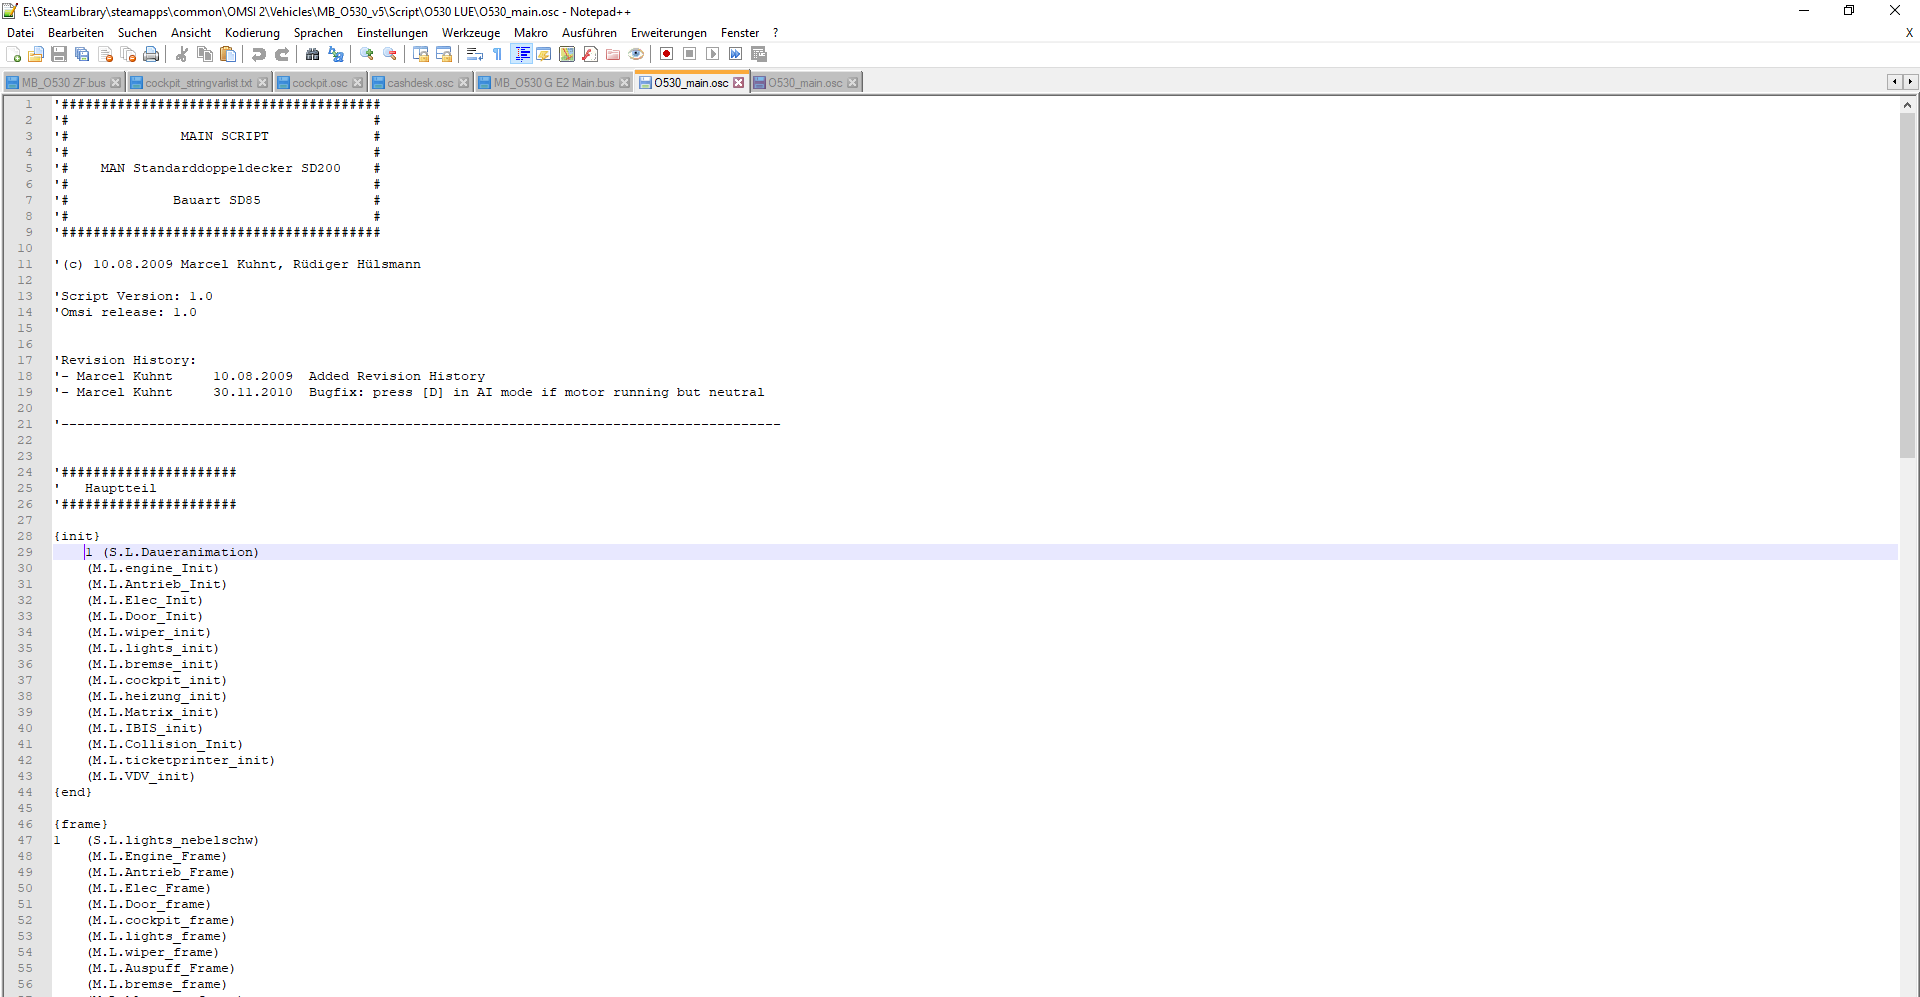Close the MB_O530 ZF.bus tab
This screenshot has width=1920, height=997.
pos(116,83)
